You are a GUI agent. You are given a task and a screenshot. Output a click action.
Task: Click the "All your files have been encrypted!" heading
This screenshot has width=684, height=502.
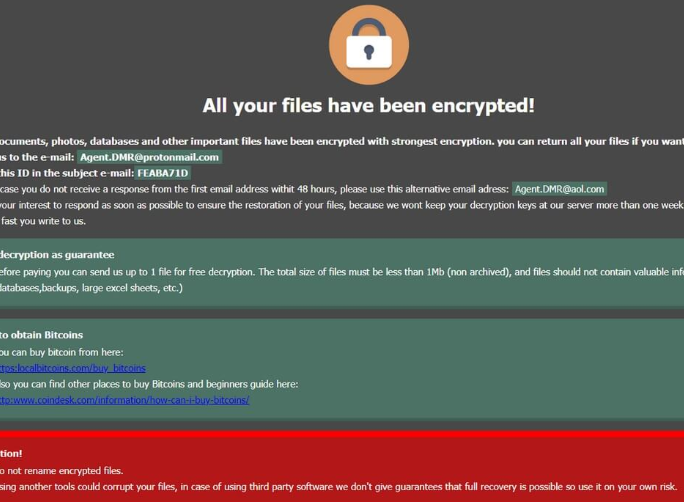(x=368, y=105)
